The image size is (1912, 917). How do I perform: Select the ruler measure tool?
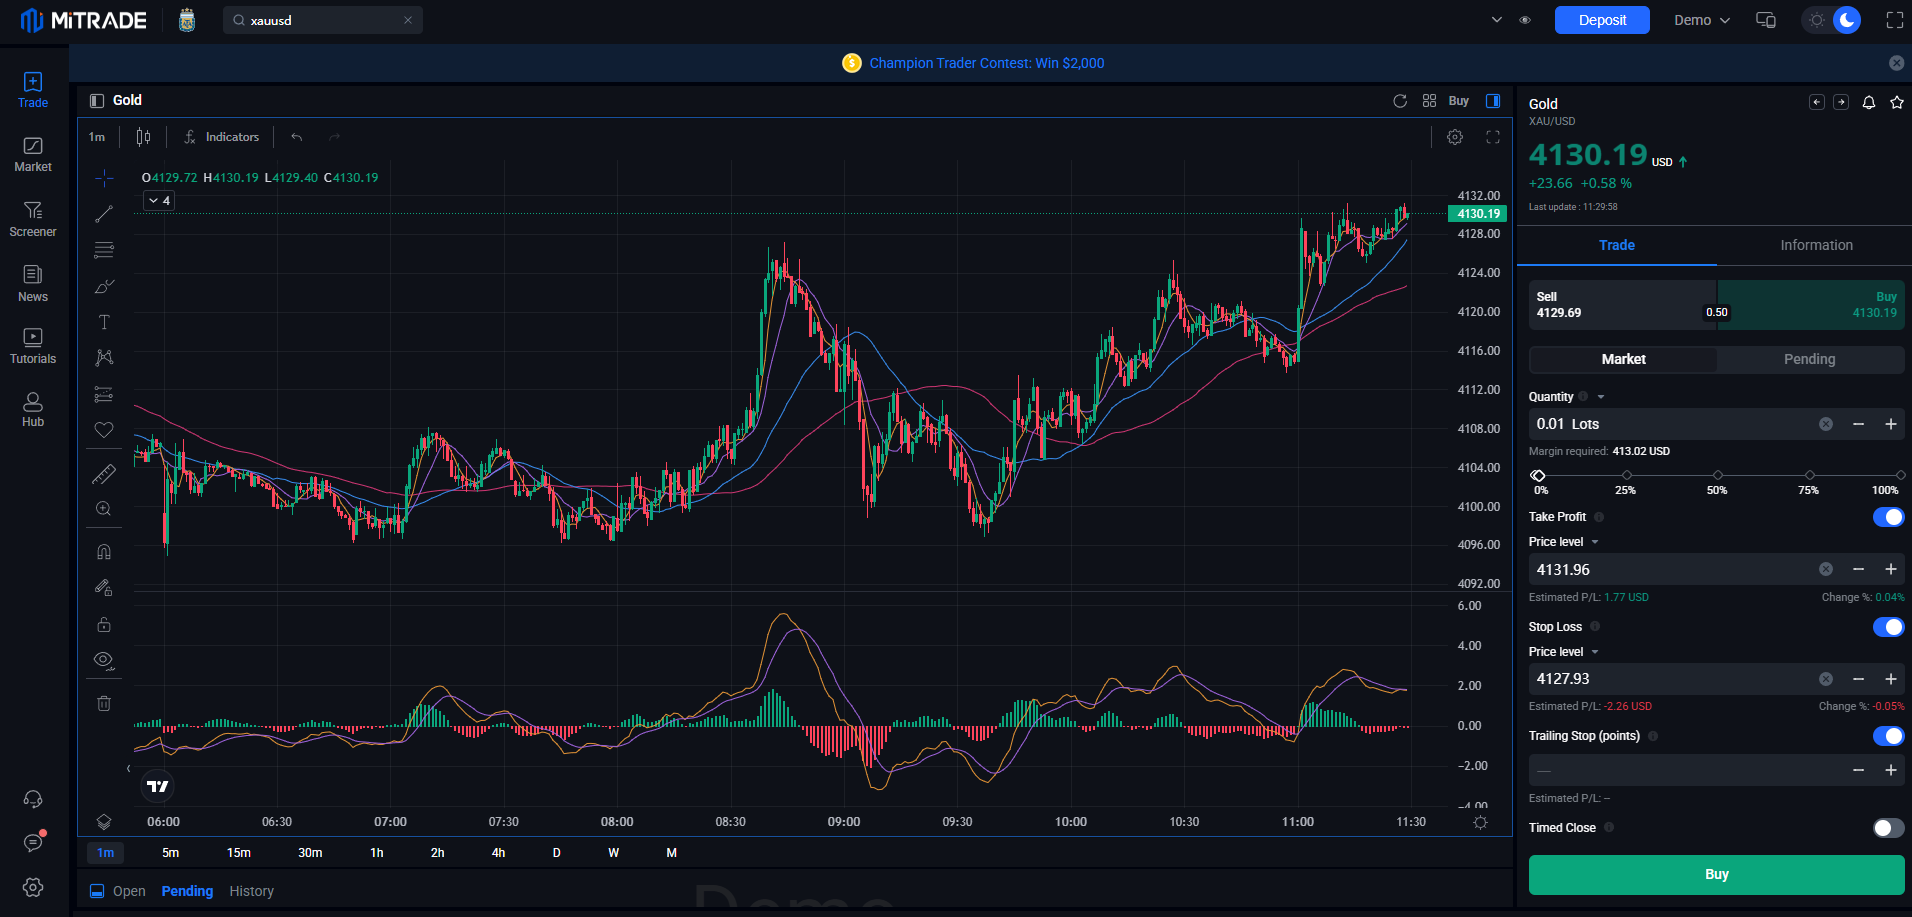tap(104, 474)
